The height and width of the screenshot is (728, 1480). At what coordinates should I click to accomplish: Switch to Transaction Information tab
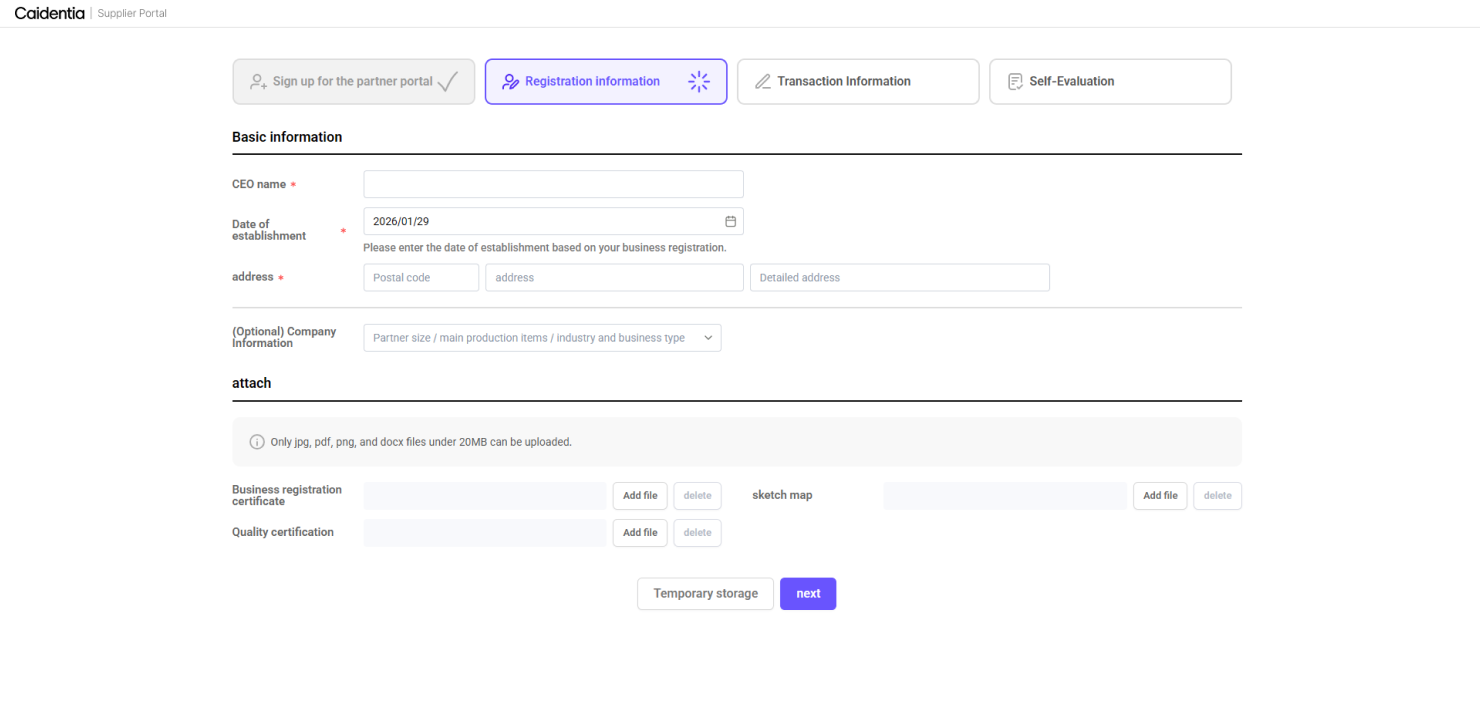[857, 82]
